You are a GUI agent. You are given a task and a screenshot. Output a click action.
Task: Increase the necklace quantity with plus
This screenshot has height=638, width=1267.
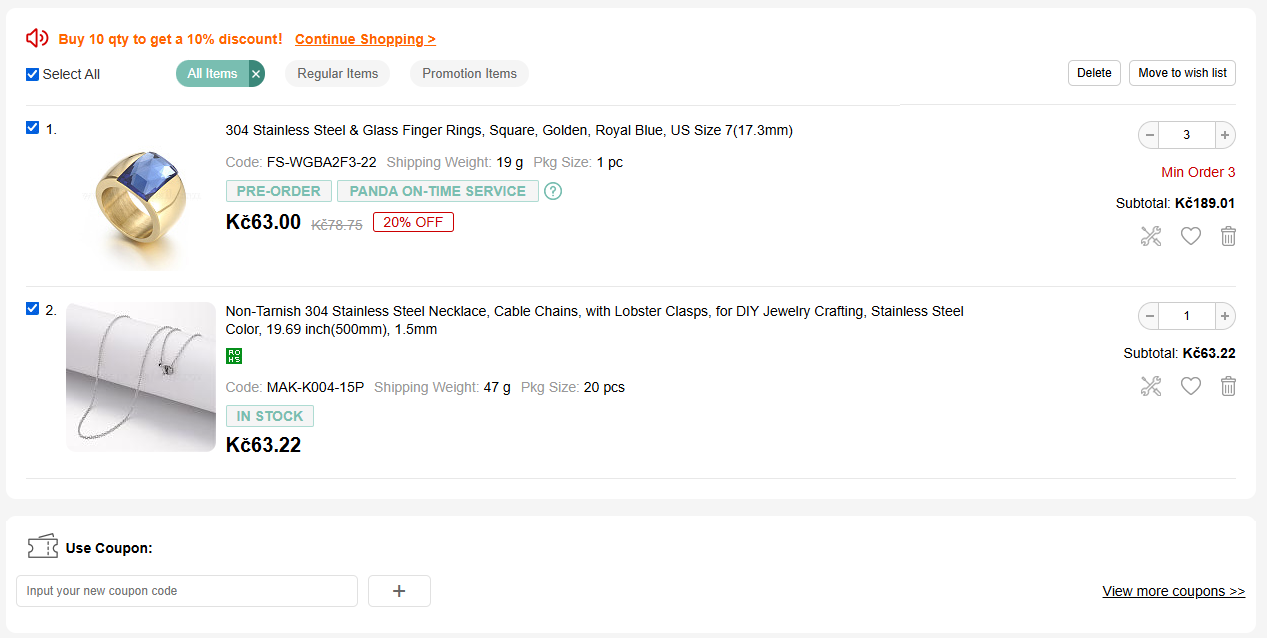[x=1225, y=316]
